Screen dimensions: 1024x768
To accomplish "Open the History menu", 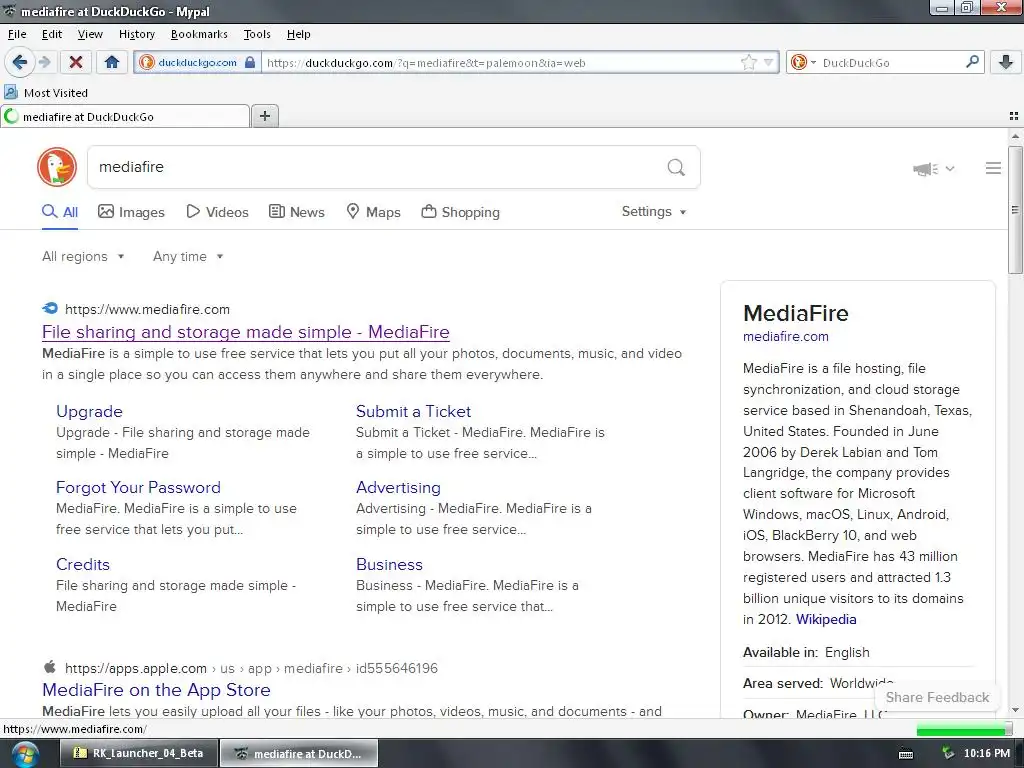I will 136,34.
